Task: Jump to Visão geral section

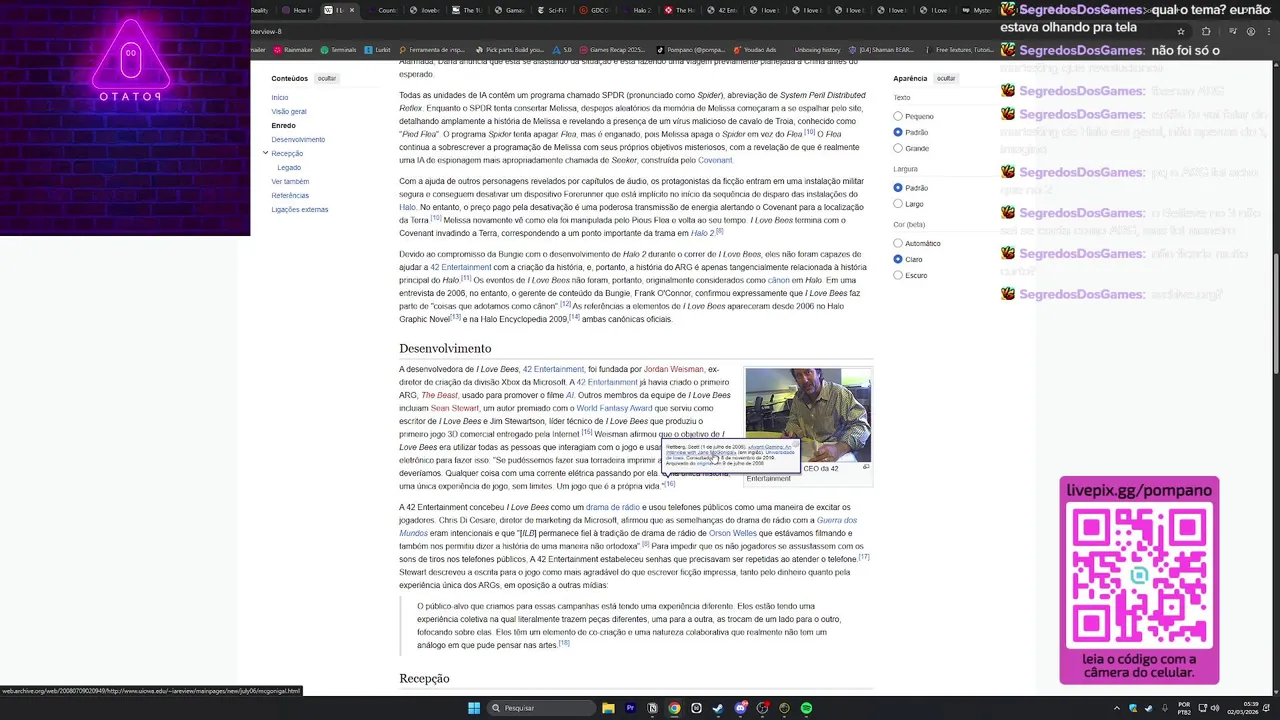Action: [x=289, y=112]
